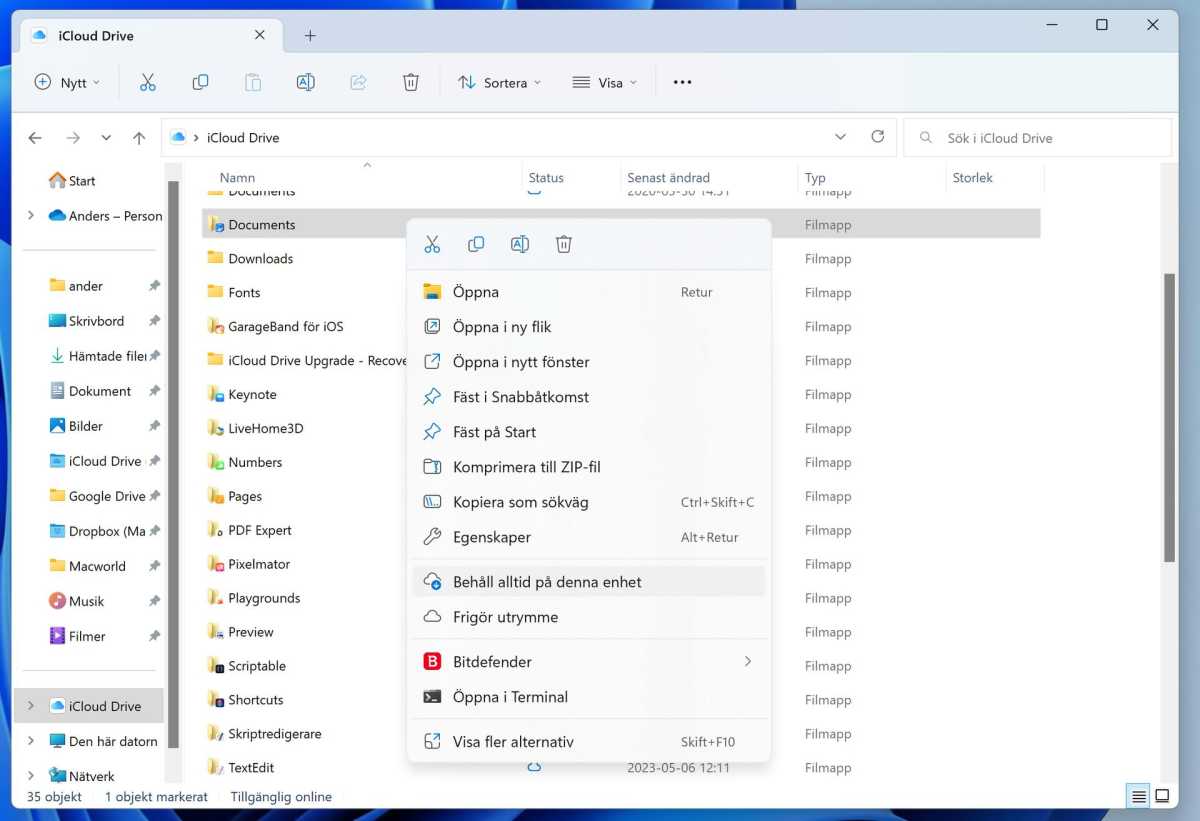The image size is (1200, 821).
Task: Open the recent locations dropdown chevron
Action: 106,138
